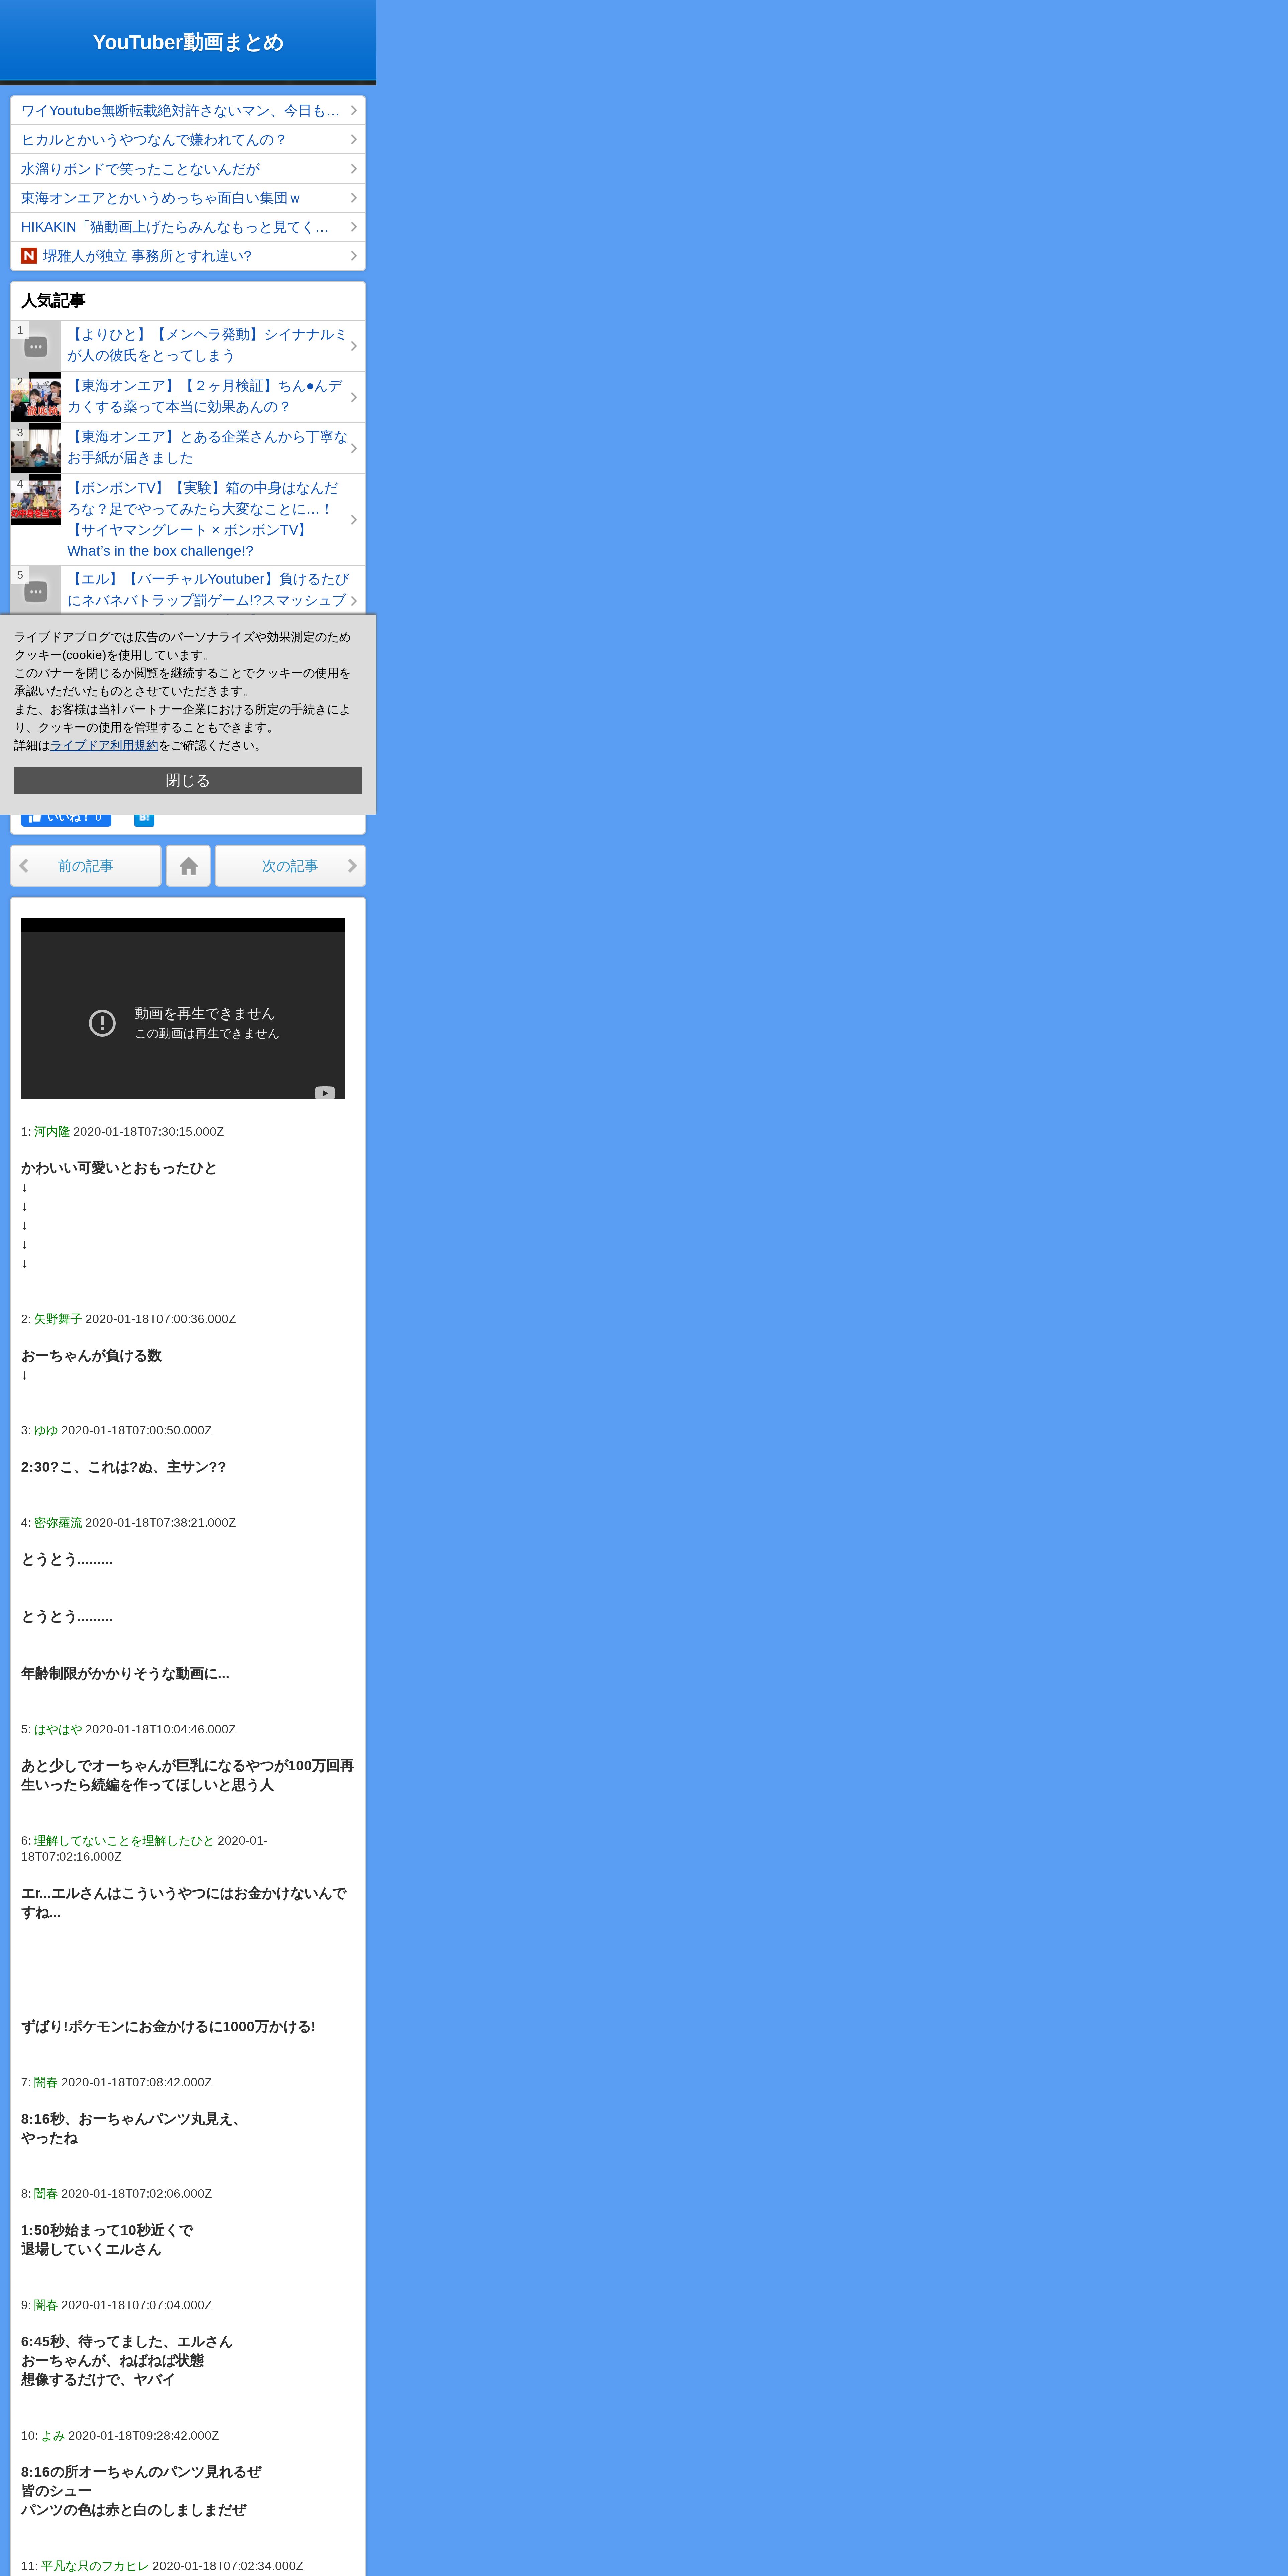Click placeholder thumbnail of rank 1 article

tap(36, 346)
